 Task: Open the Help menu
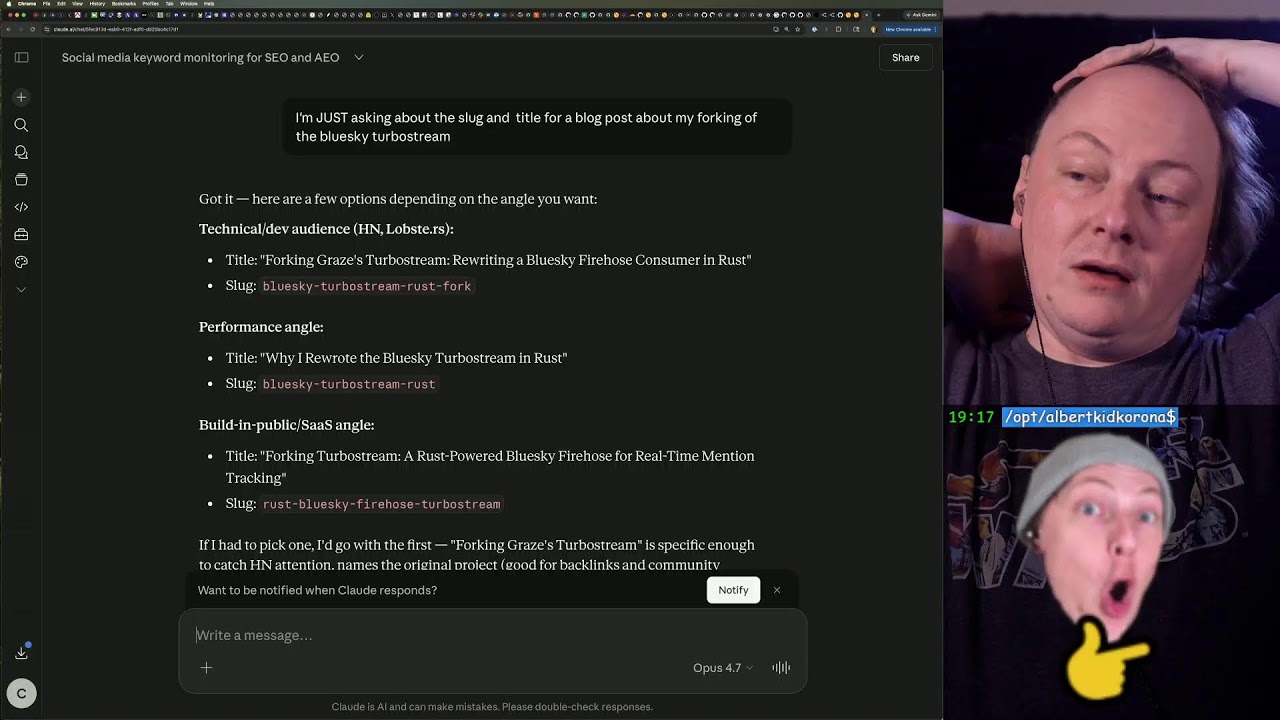(x=209, y=4)
